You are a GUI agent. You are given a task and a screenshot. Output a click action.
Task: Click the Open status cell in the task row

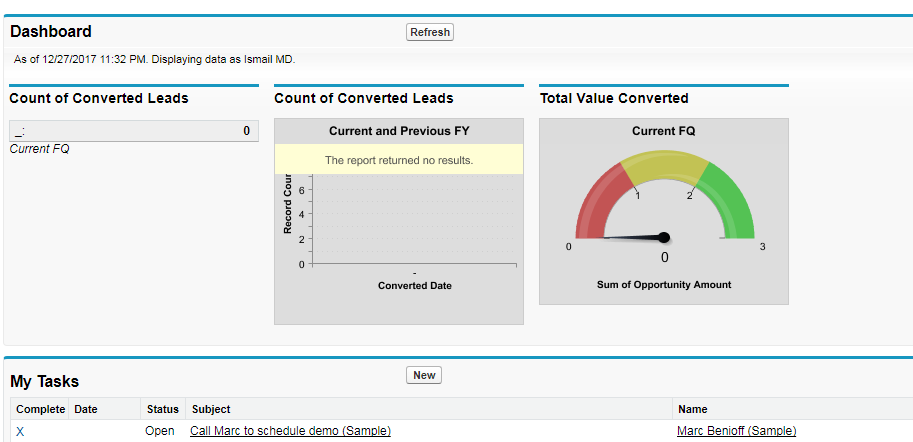(x=160, y=431)
